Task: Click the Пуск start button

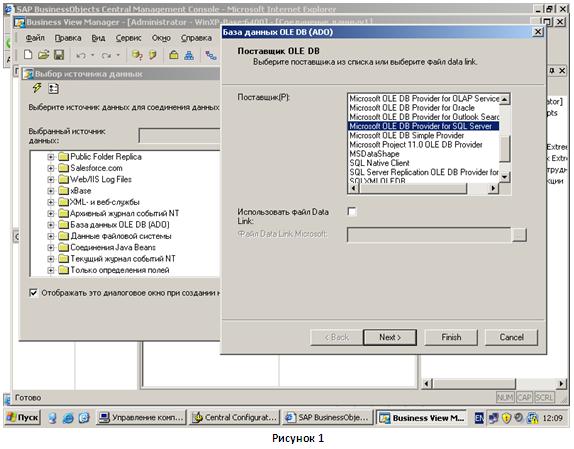Action: [x=23, y=418]
